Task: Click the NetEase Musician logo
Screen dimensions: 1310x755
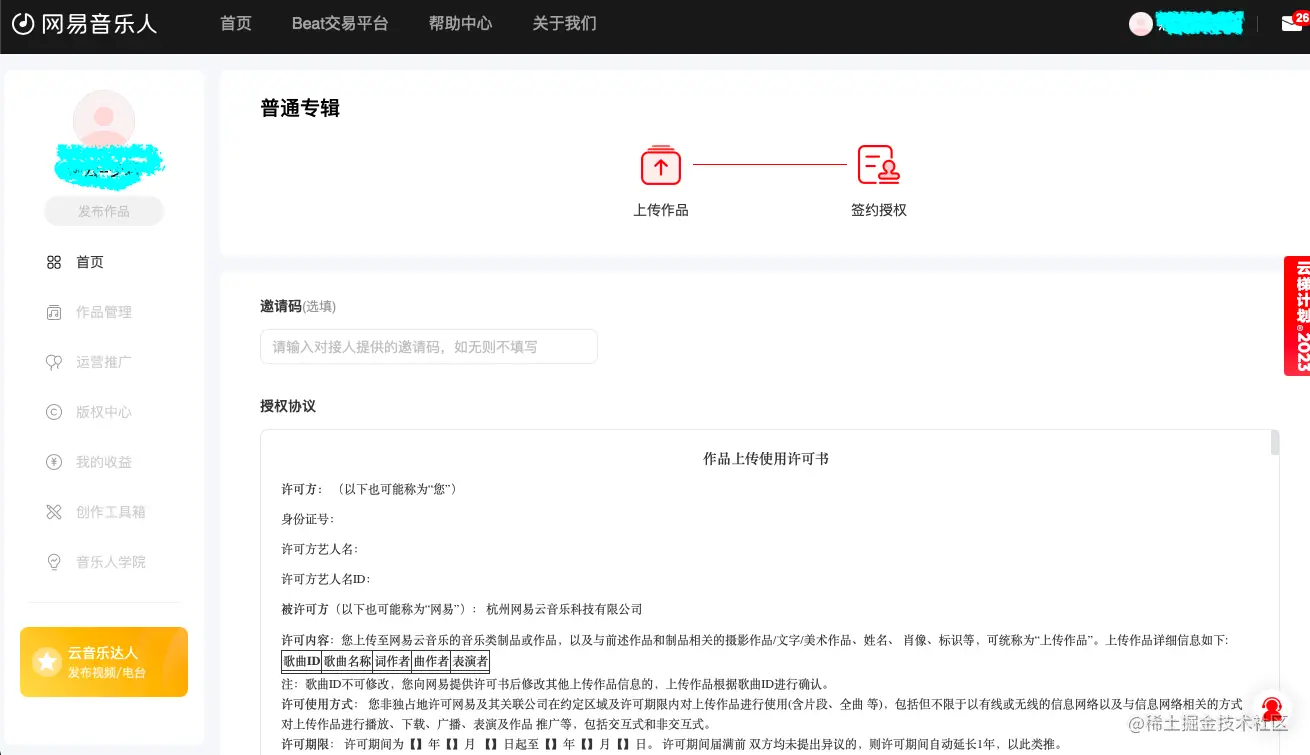Action: tap(85, 24)
